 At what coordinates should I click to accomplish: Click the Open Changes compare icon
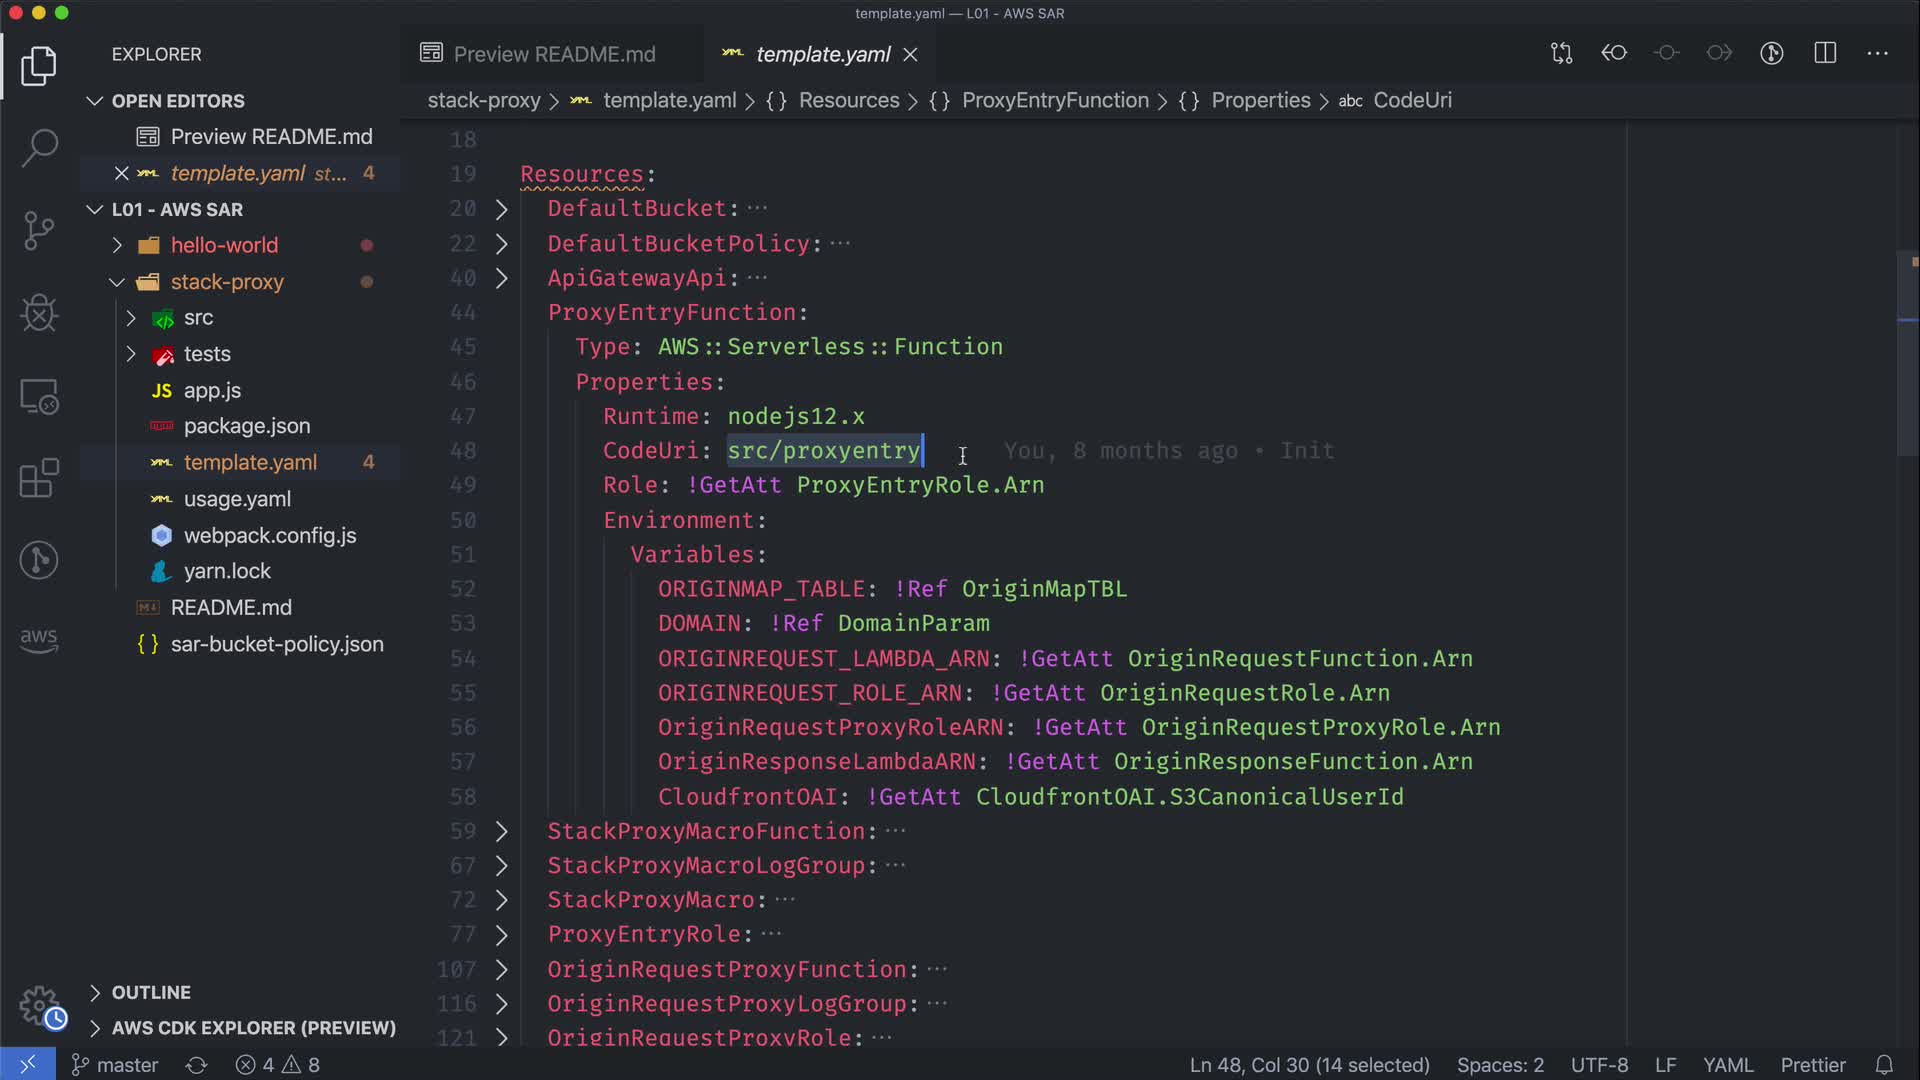click(1561, 53)
